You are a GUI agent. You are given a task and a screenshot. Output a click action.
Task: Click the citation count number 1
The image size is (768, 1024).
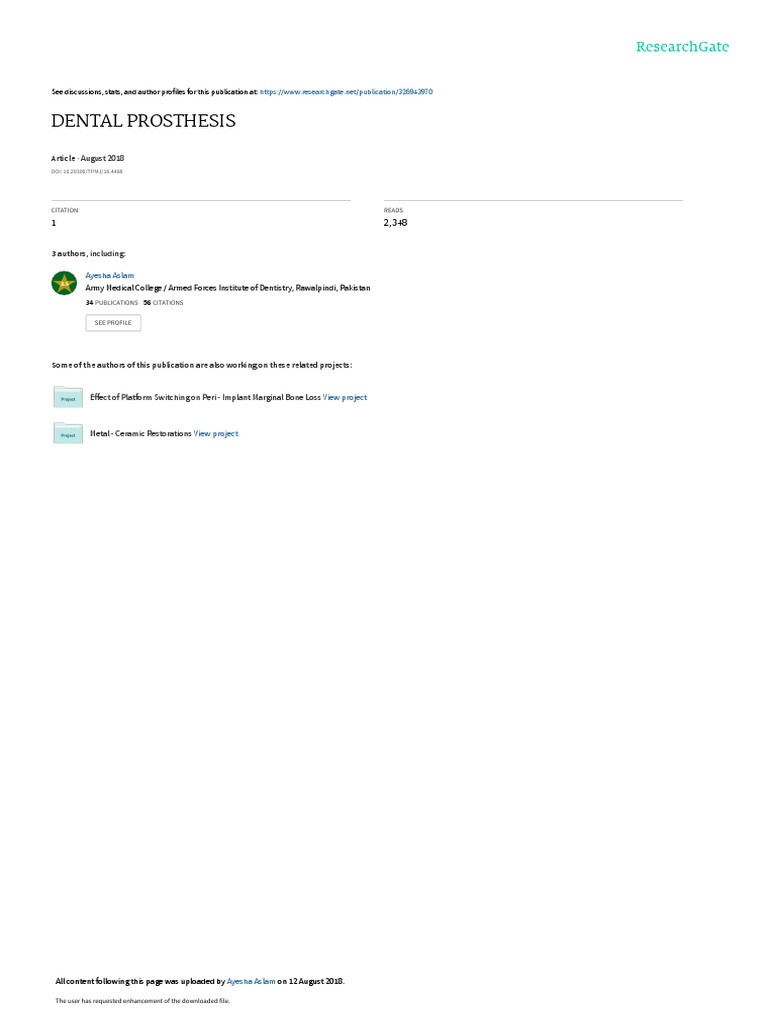[54, 223]
